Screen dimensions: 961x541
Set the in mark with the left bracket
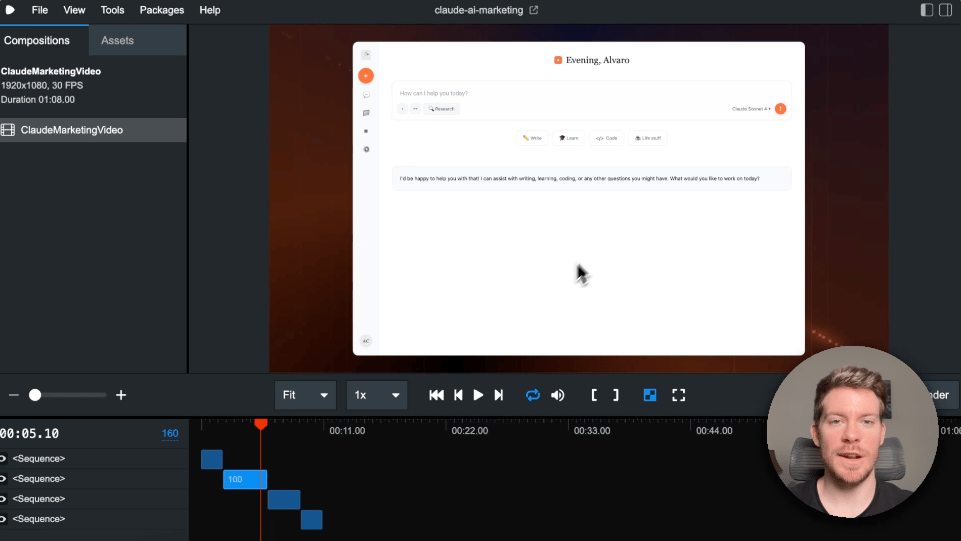(594, 395)
